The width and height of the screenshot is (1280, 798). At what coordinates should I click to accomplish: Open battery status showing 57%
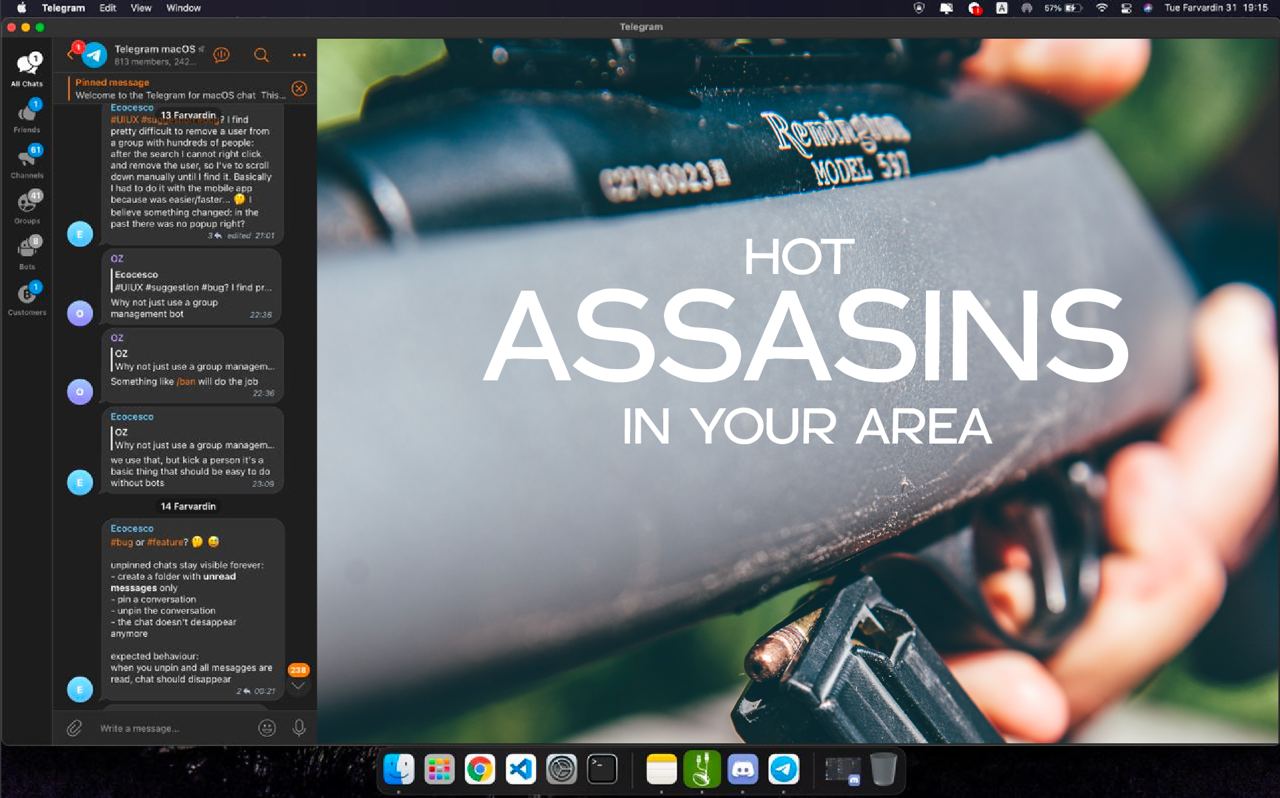[x=1063, y=8]
